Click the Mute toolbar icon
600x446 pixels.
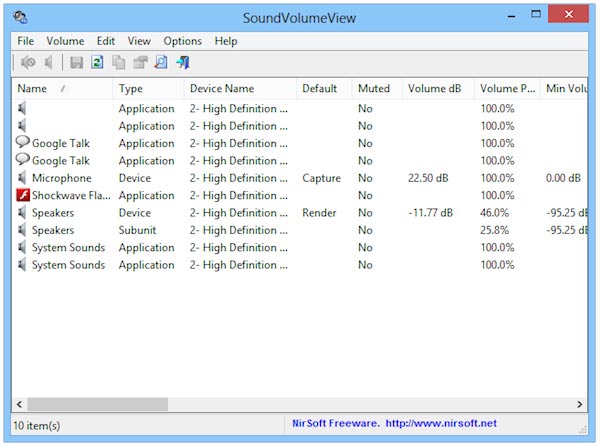(28, 62)
